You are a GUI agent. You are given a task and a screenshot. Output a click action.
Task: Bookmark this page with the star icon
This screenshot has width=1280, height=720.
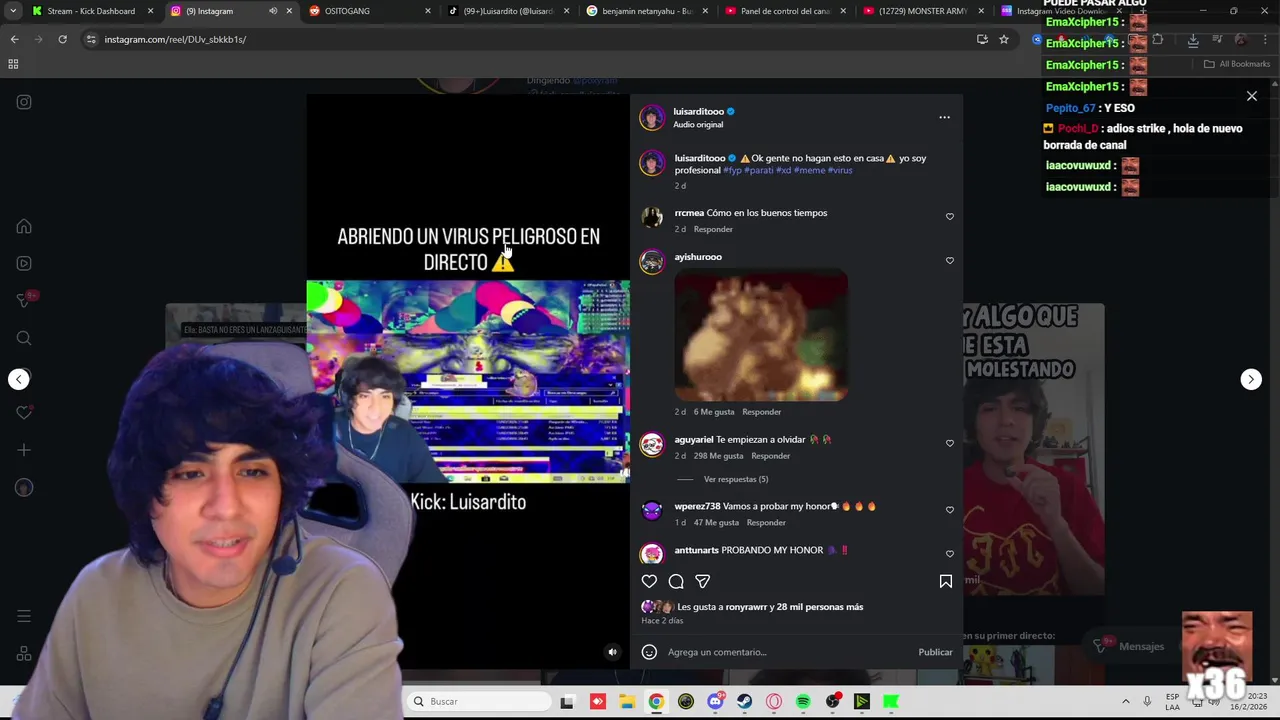[x=1003, y=39]
